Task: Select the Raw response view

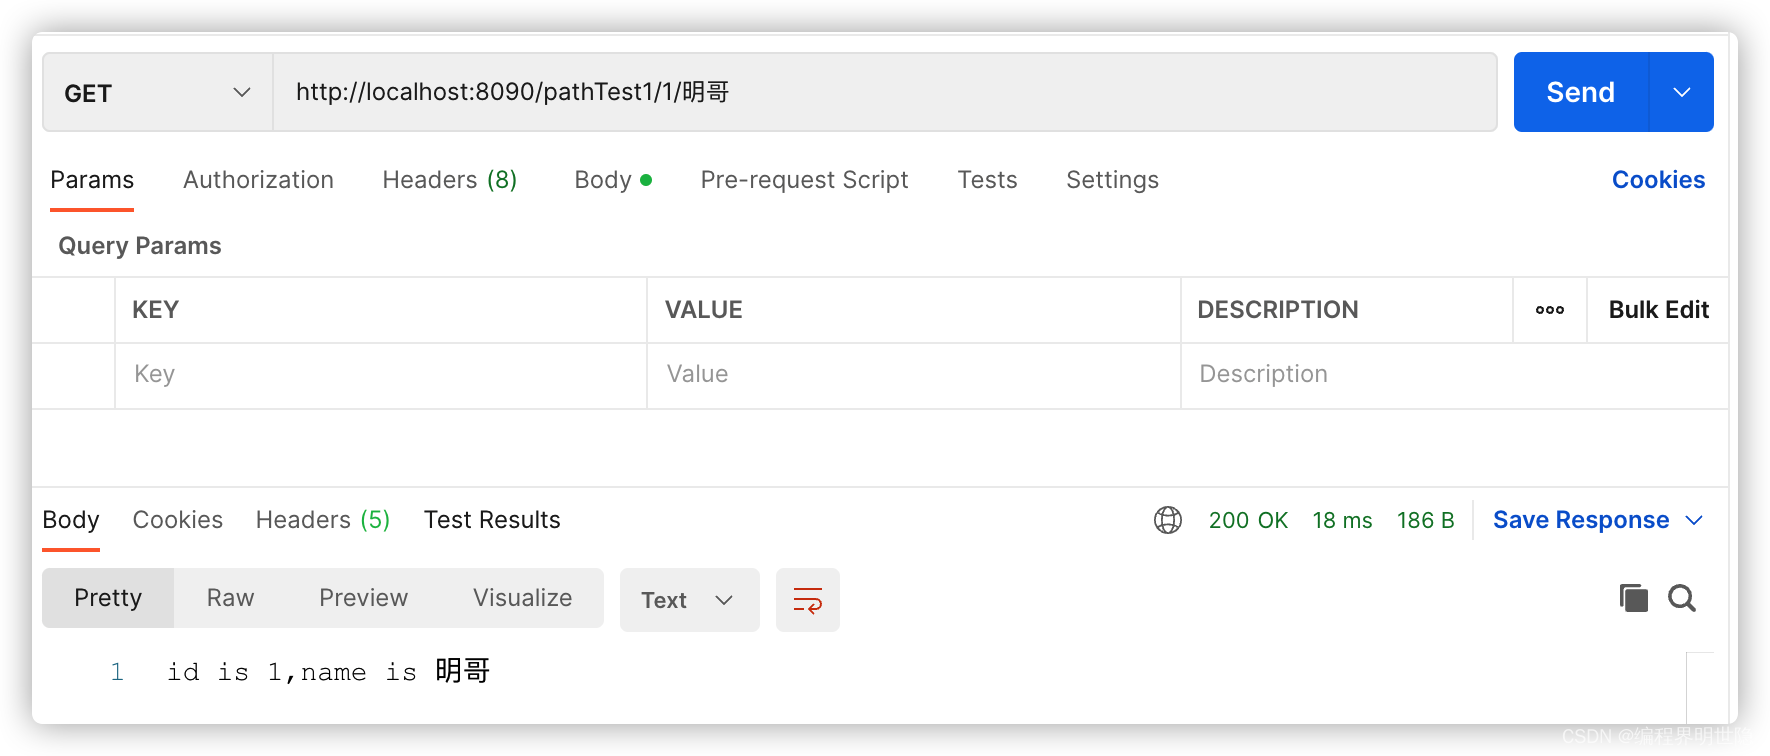Action: click(x=230, y=598)
